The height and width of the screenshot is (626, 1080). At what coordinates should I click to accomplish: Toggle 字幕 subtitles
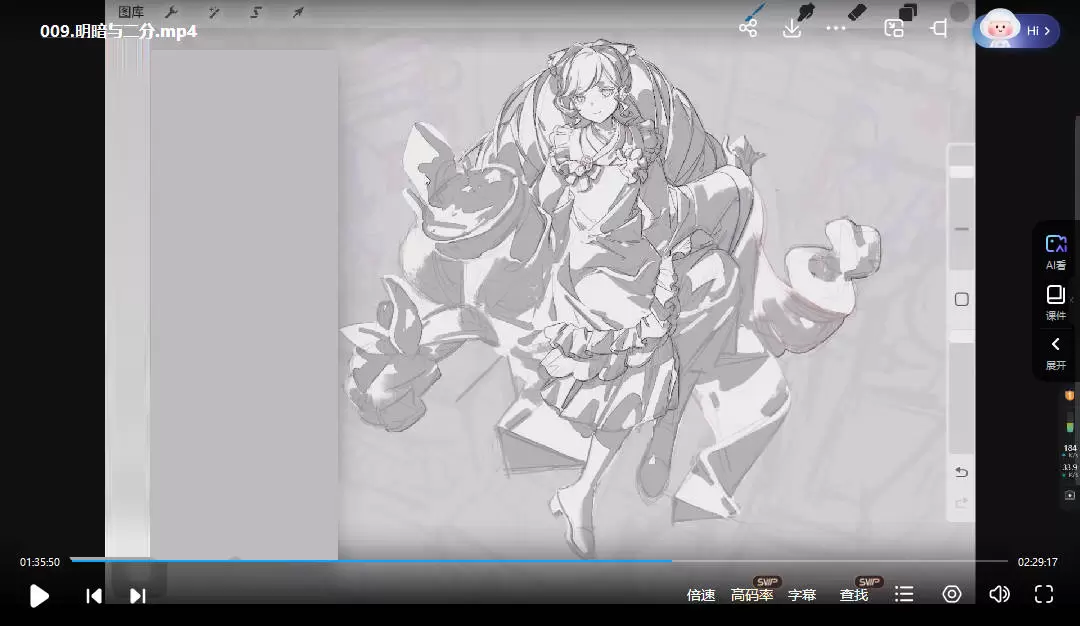point(802,595)
